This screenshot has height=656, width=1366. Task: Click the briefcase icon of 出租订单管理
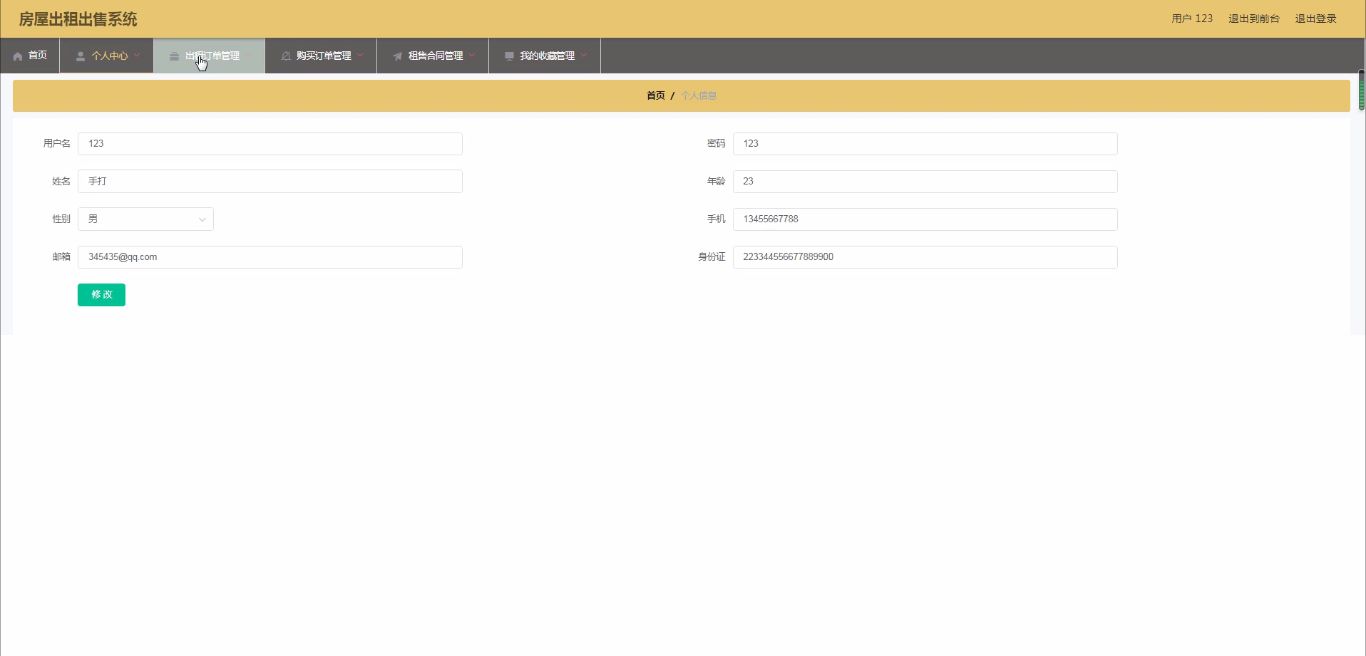(x=174, y=56)
